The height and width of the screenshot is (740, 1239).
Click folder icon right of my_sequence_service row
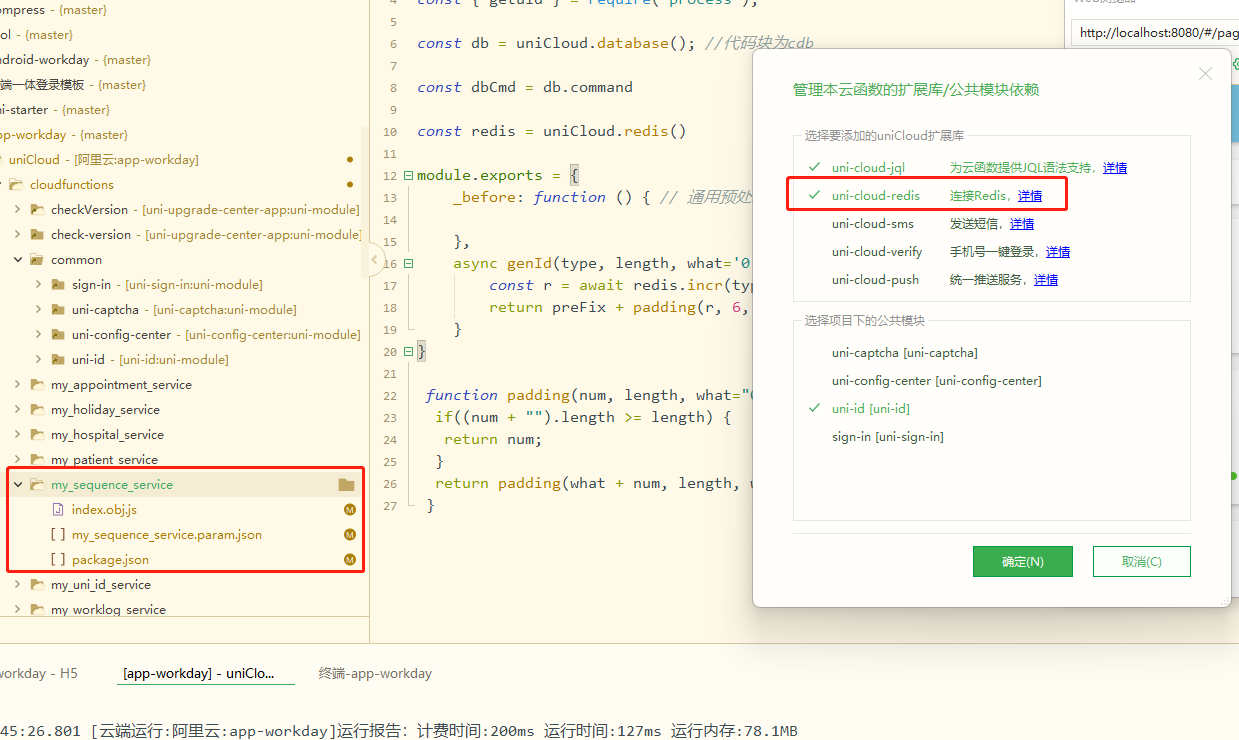346,485
